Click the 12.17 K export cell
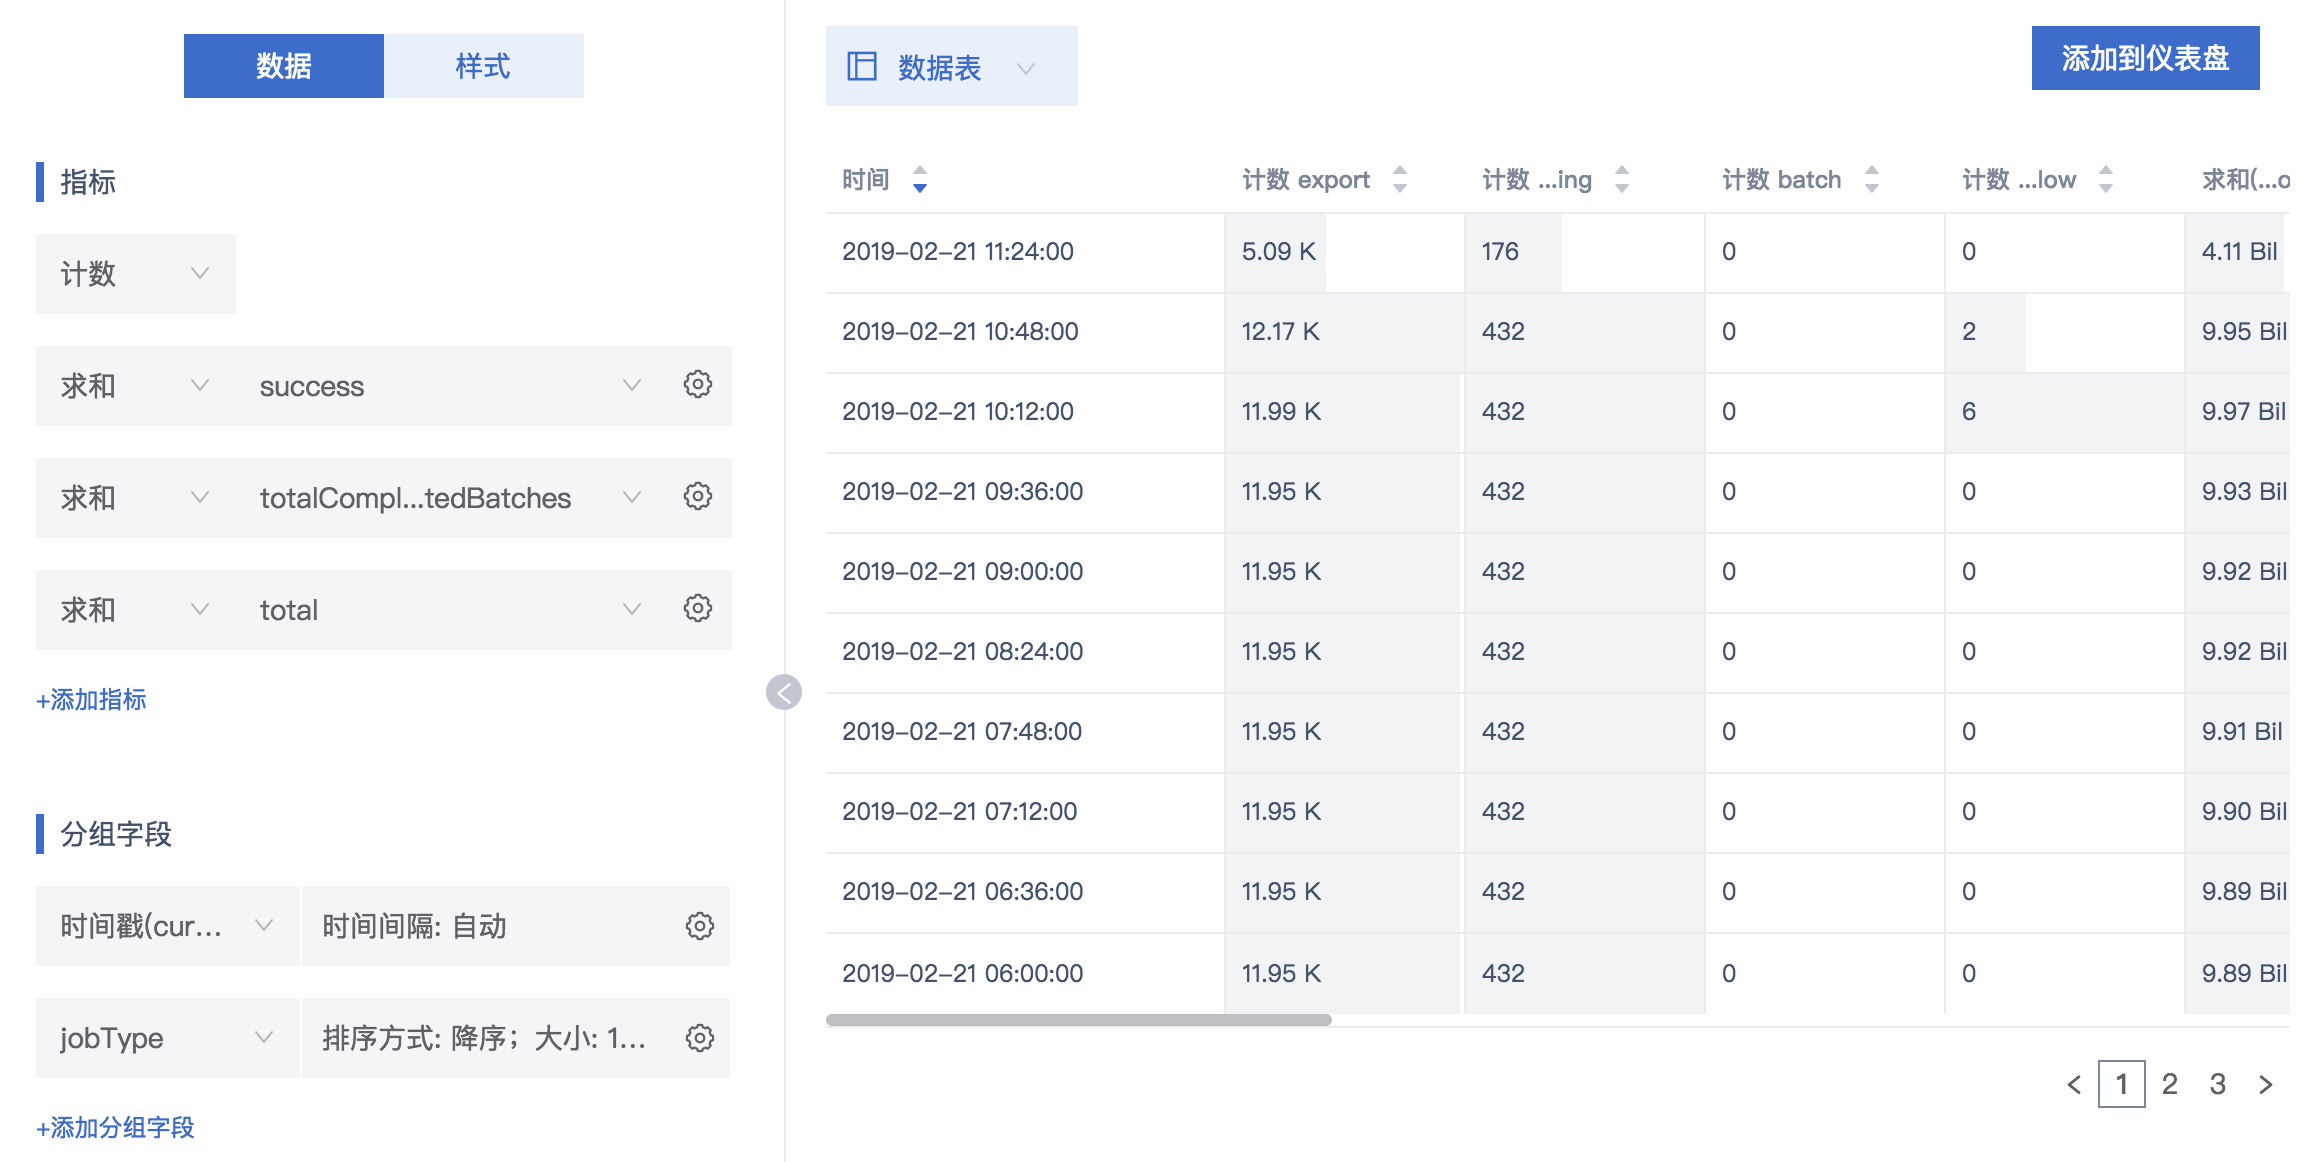 (1344, 332)
